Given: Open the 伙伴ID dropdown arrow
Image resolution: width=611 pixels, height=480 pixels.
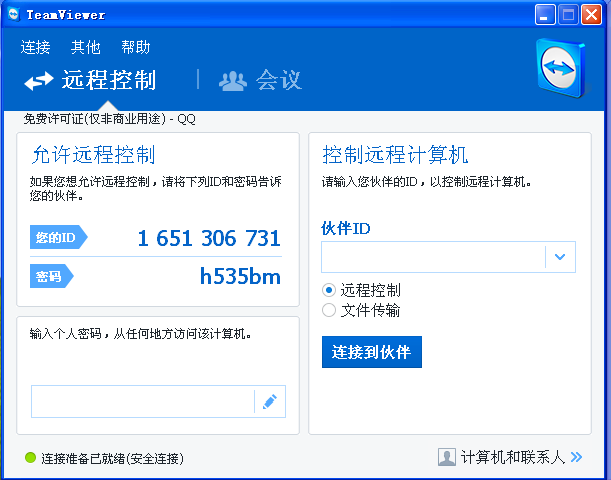Looking at the screenshot, I should coord(560,257).
